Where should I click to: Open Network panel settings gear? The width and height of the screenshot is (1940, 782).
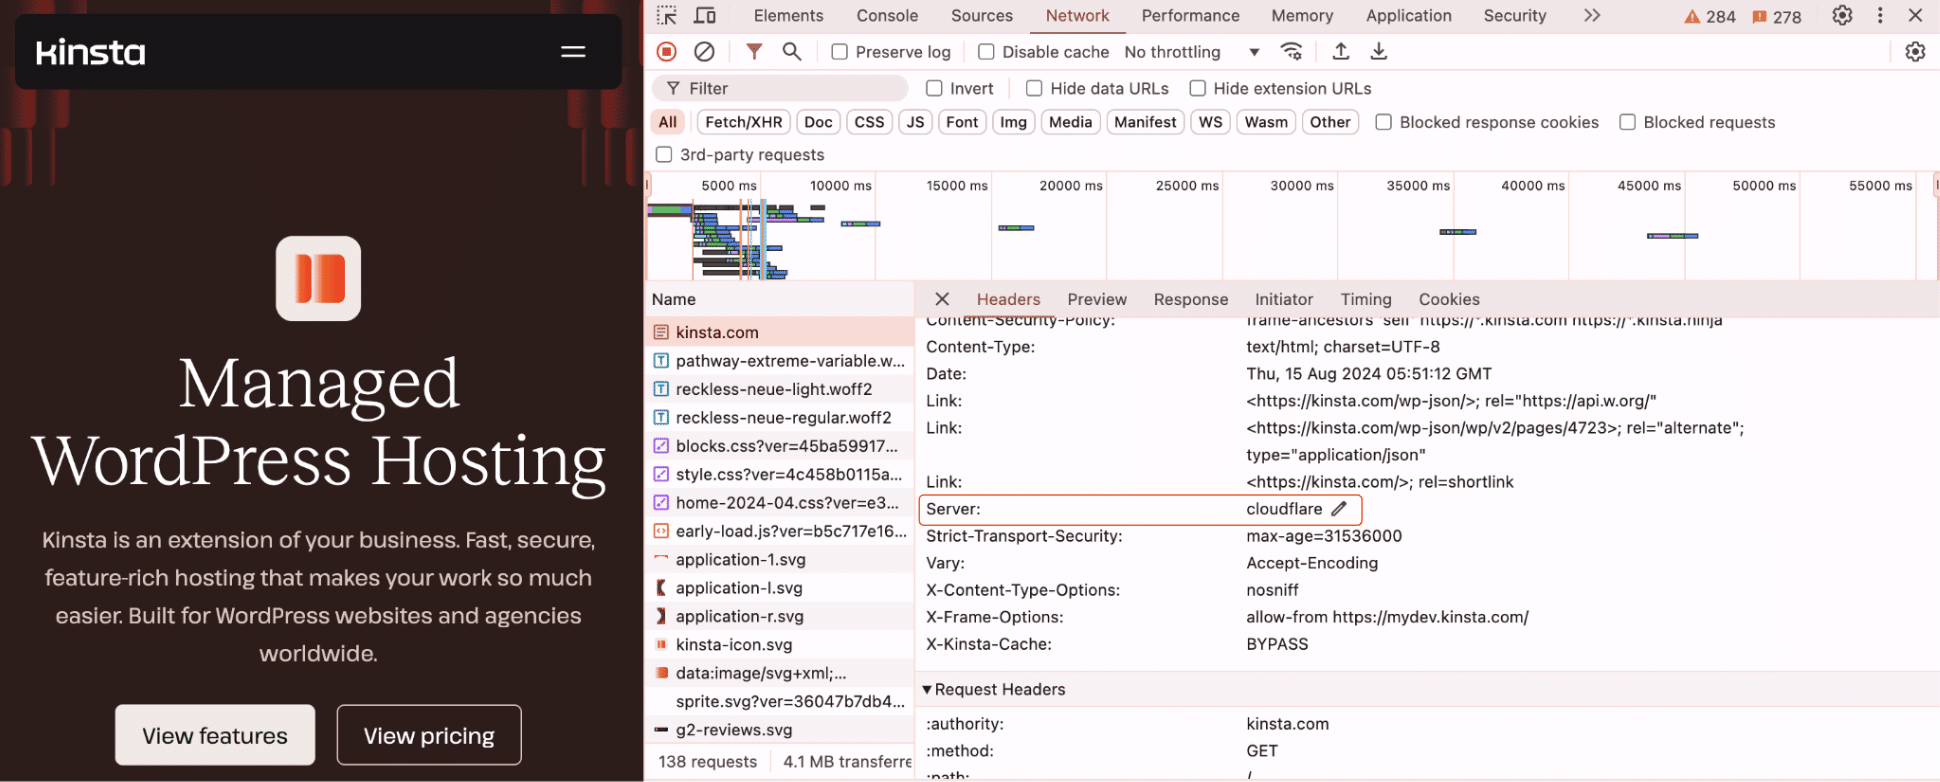1915,52
